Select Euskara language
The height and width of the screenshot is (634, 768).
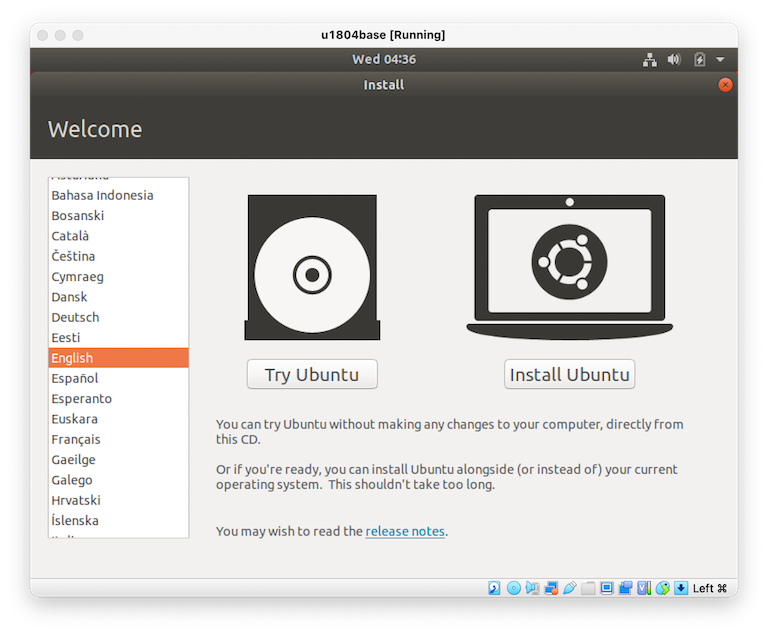119,419
